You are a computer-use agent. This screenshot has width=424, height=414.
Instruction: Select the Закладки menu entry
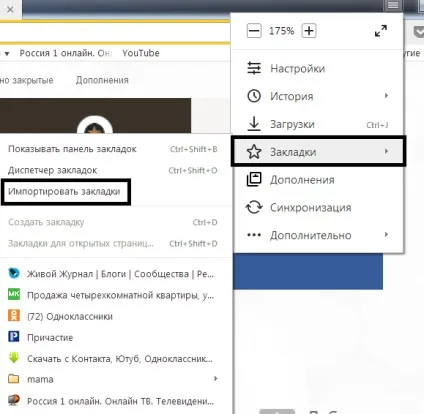318,152
